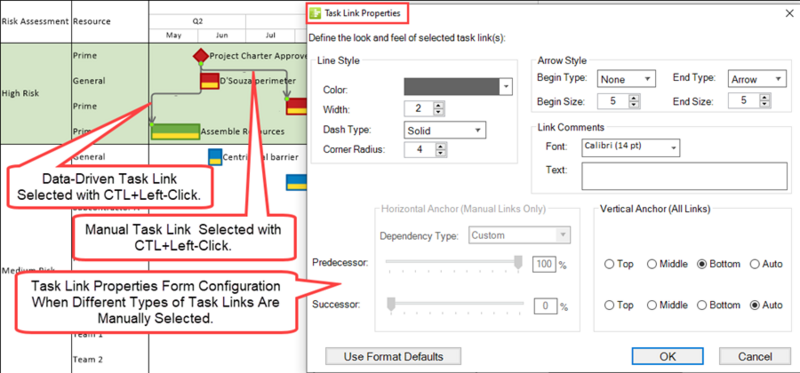Click the May month header

click(x=173, y=36)
